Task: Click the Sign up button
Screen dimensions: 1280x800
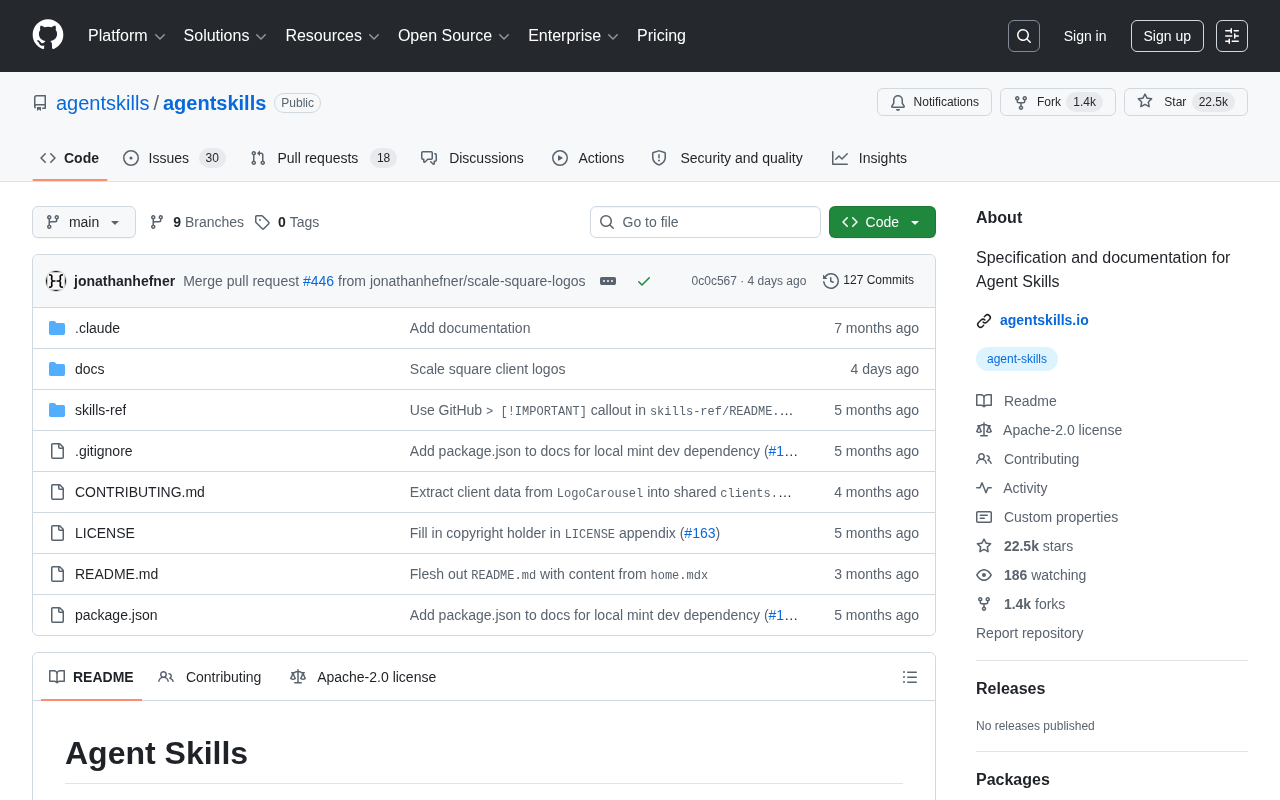Action: [1167, 36]
